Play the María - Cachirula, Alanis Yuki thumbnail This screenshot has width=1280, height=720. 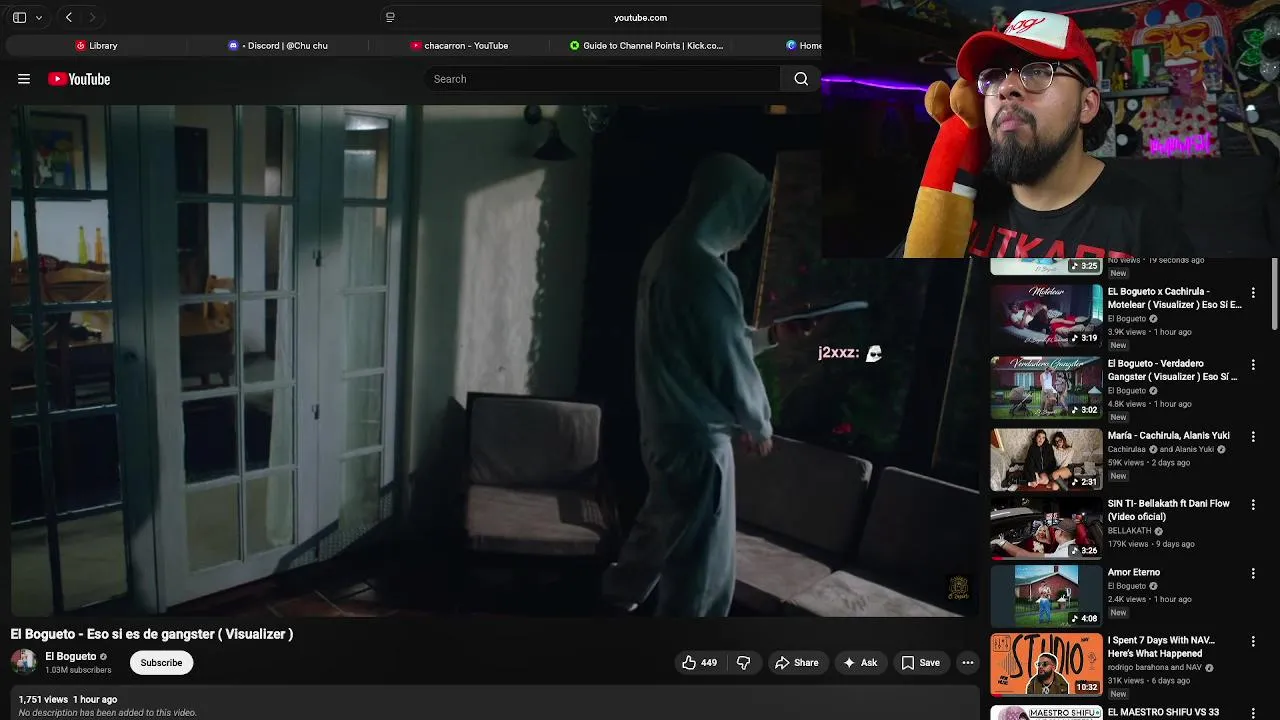pos(1046,459)
